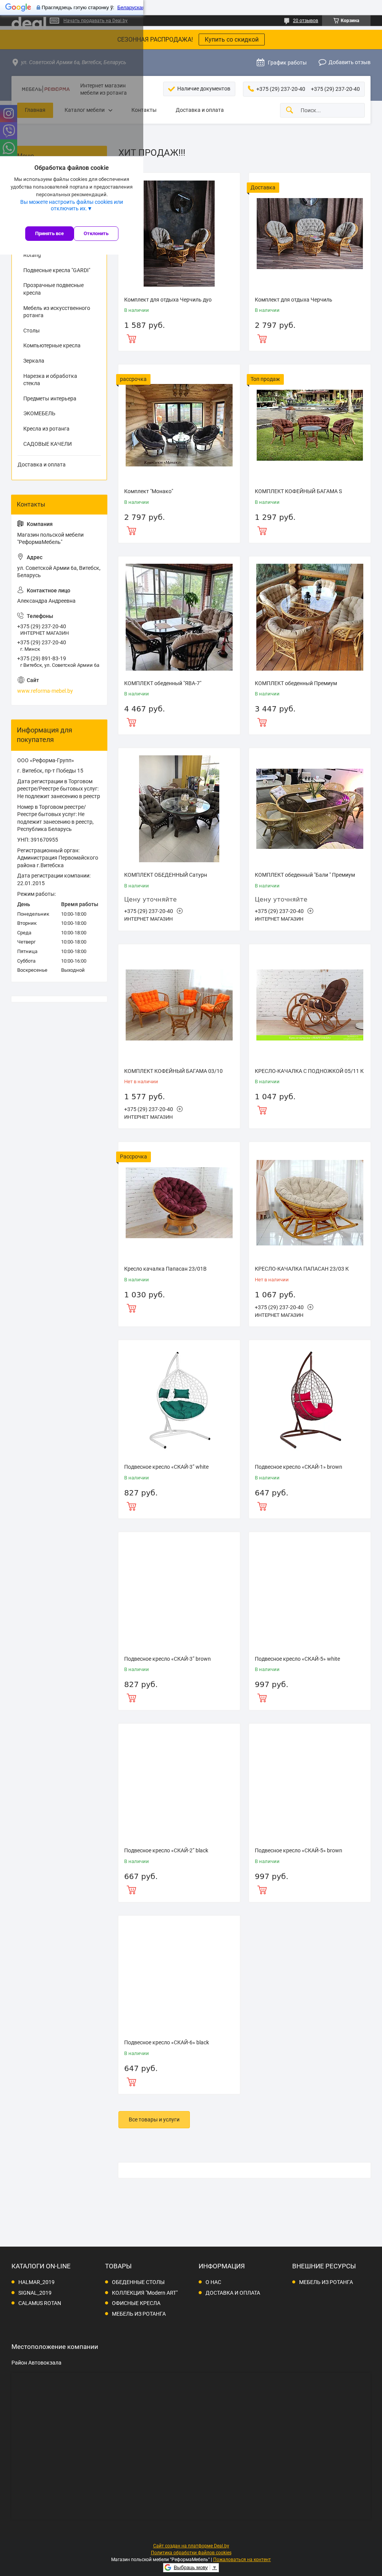Expand phone info for КОМПЛЕКТ ОБЕДЕННЫЙ Сатурн
The height and width of the screenshot is (2576, 382).
[180, 911]
